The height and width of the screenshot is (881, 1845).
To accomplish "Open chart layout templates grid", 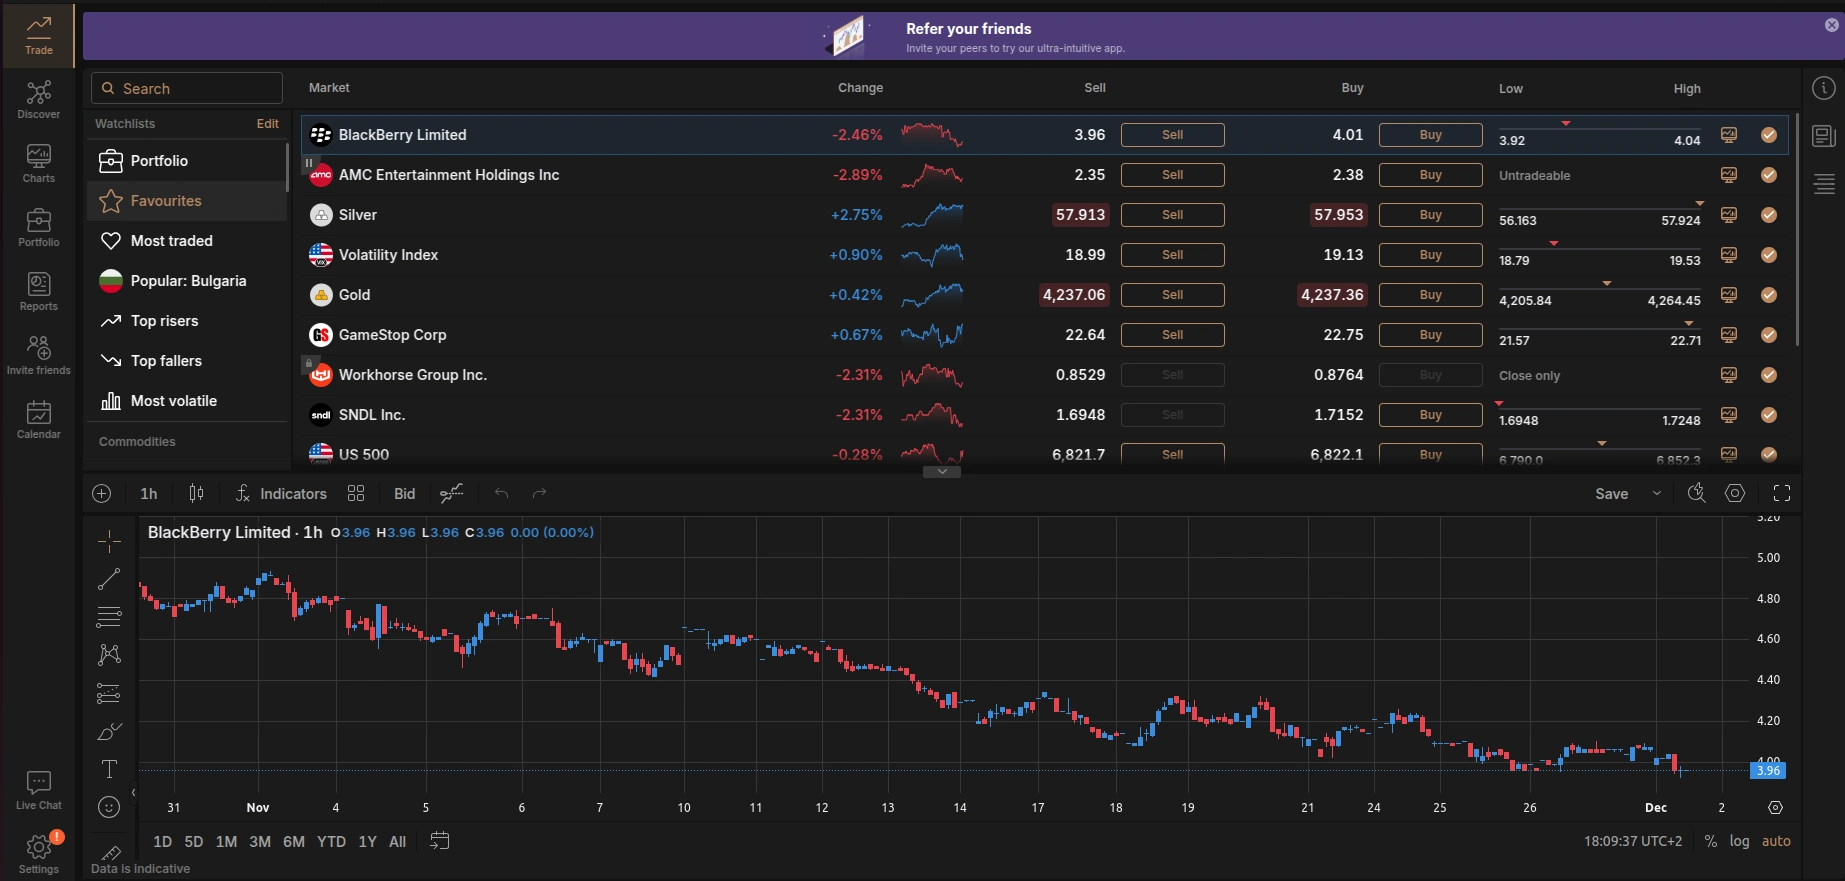I will pyautogui.click(x=356, y=493).
